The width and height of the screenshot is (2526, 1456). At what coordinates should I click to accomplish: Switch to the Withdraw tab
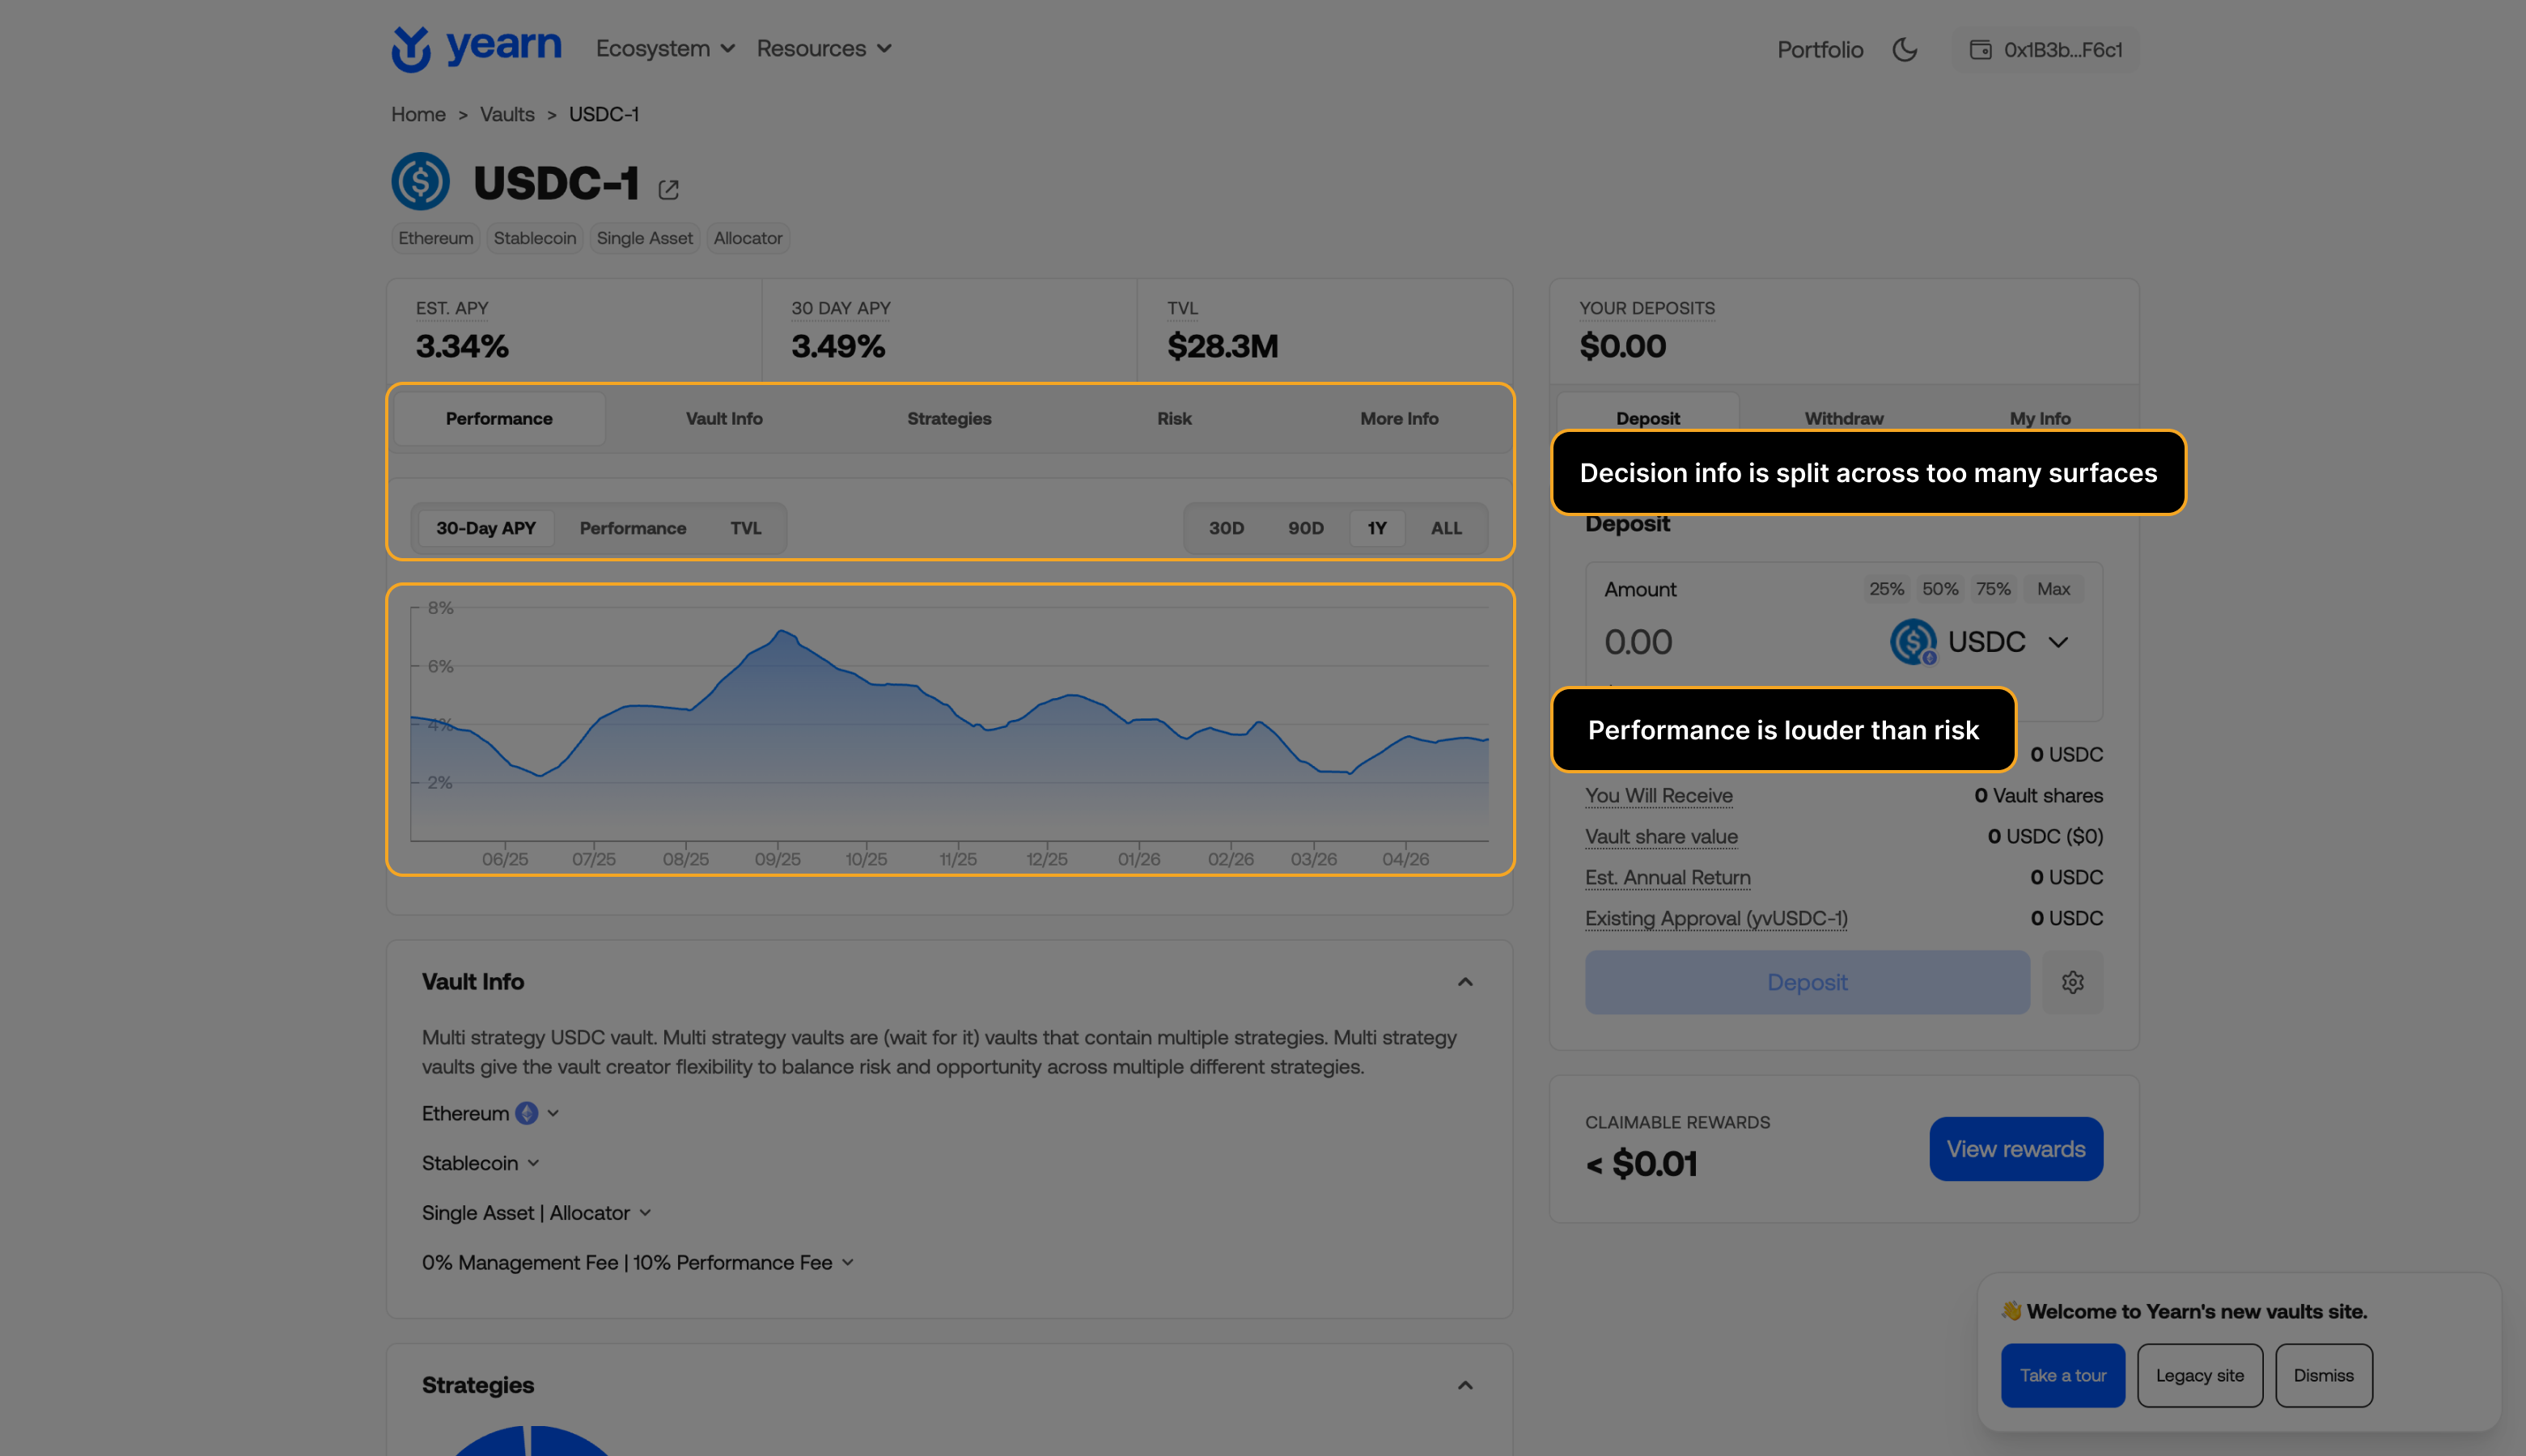tap(1843, 418)
